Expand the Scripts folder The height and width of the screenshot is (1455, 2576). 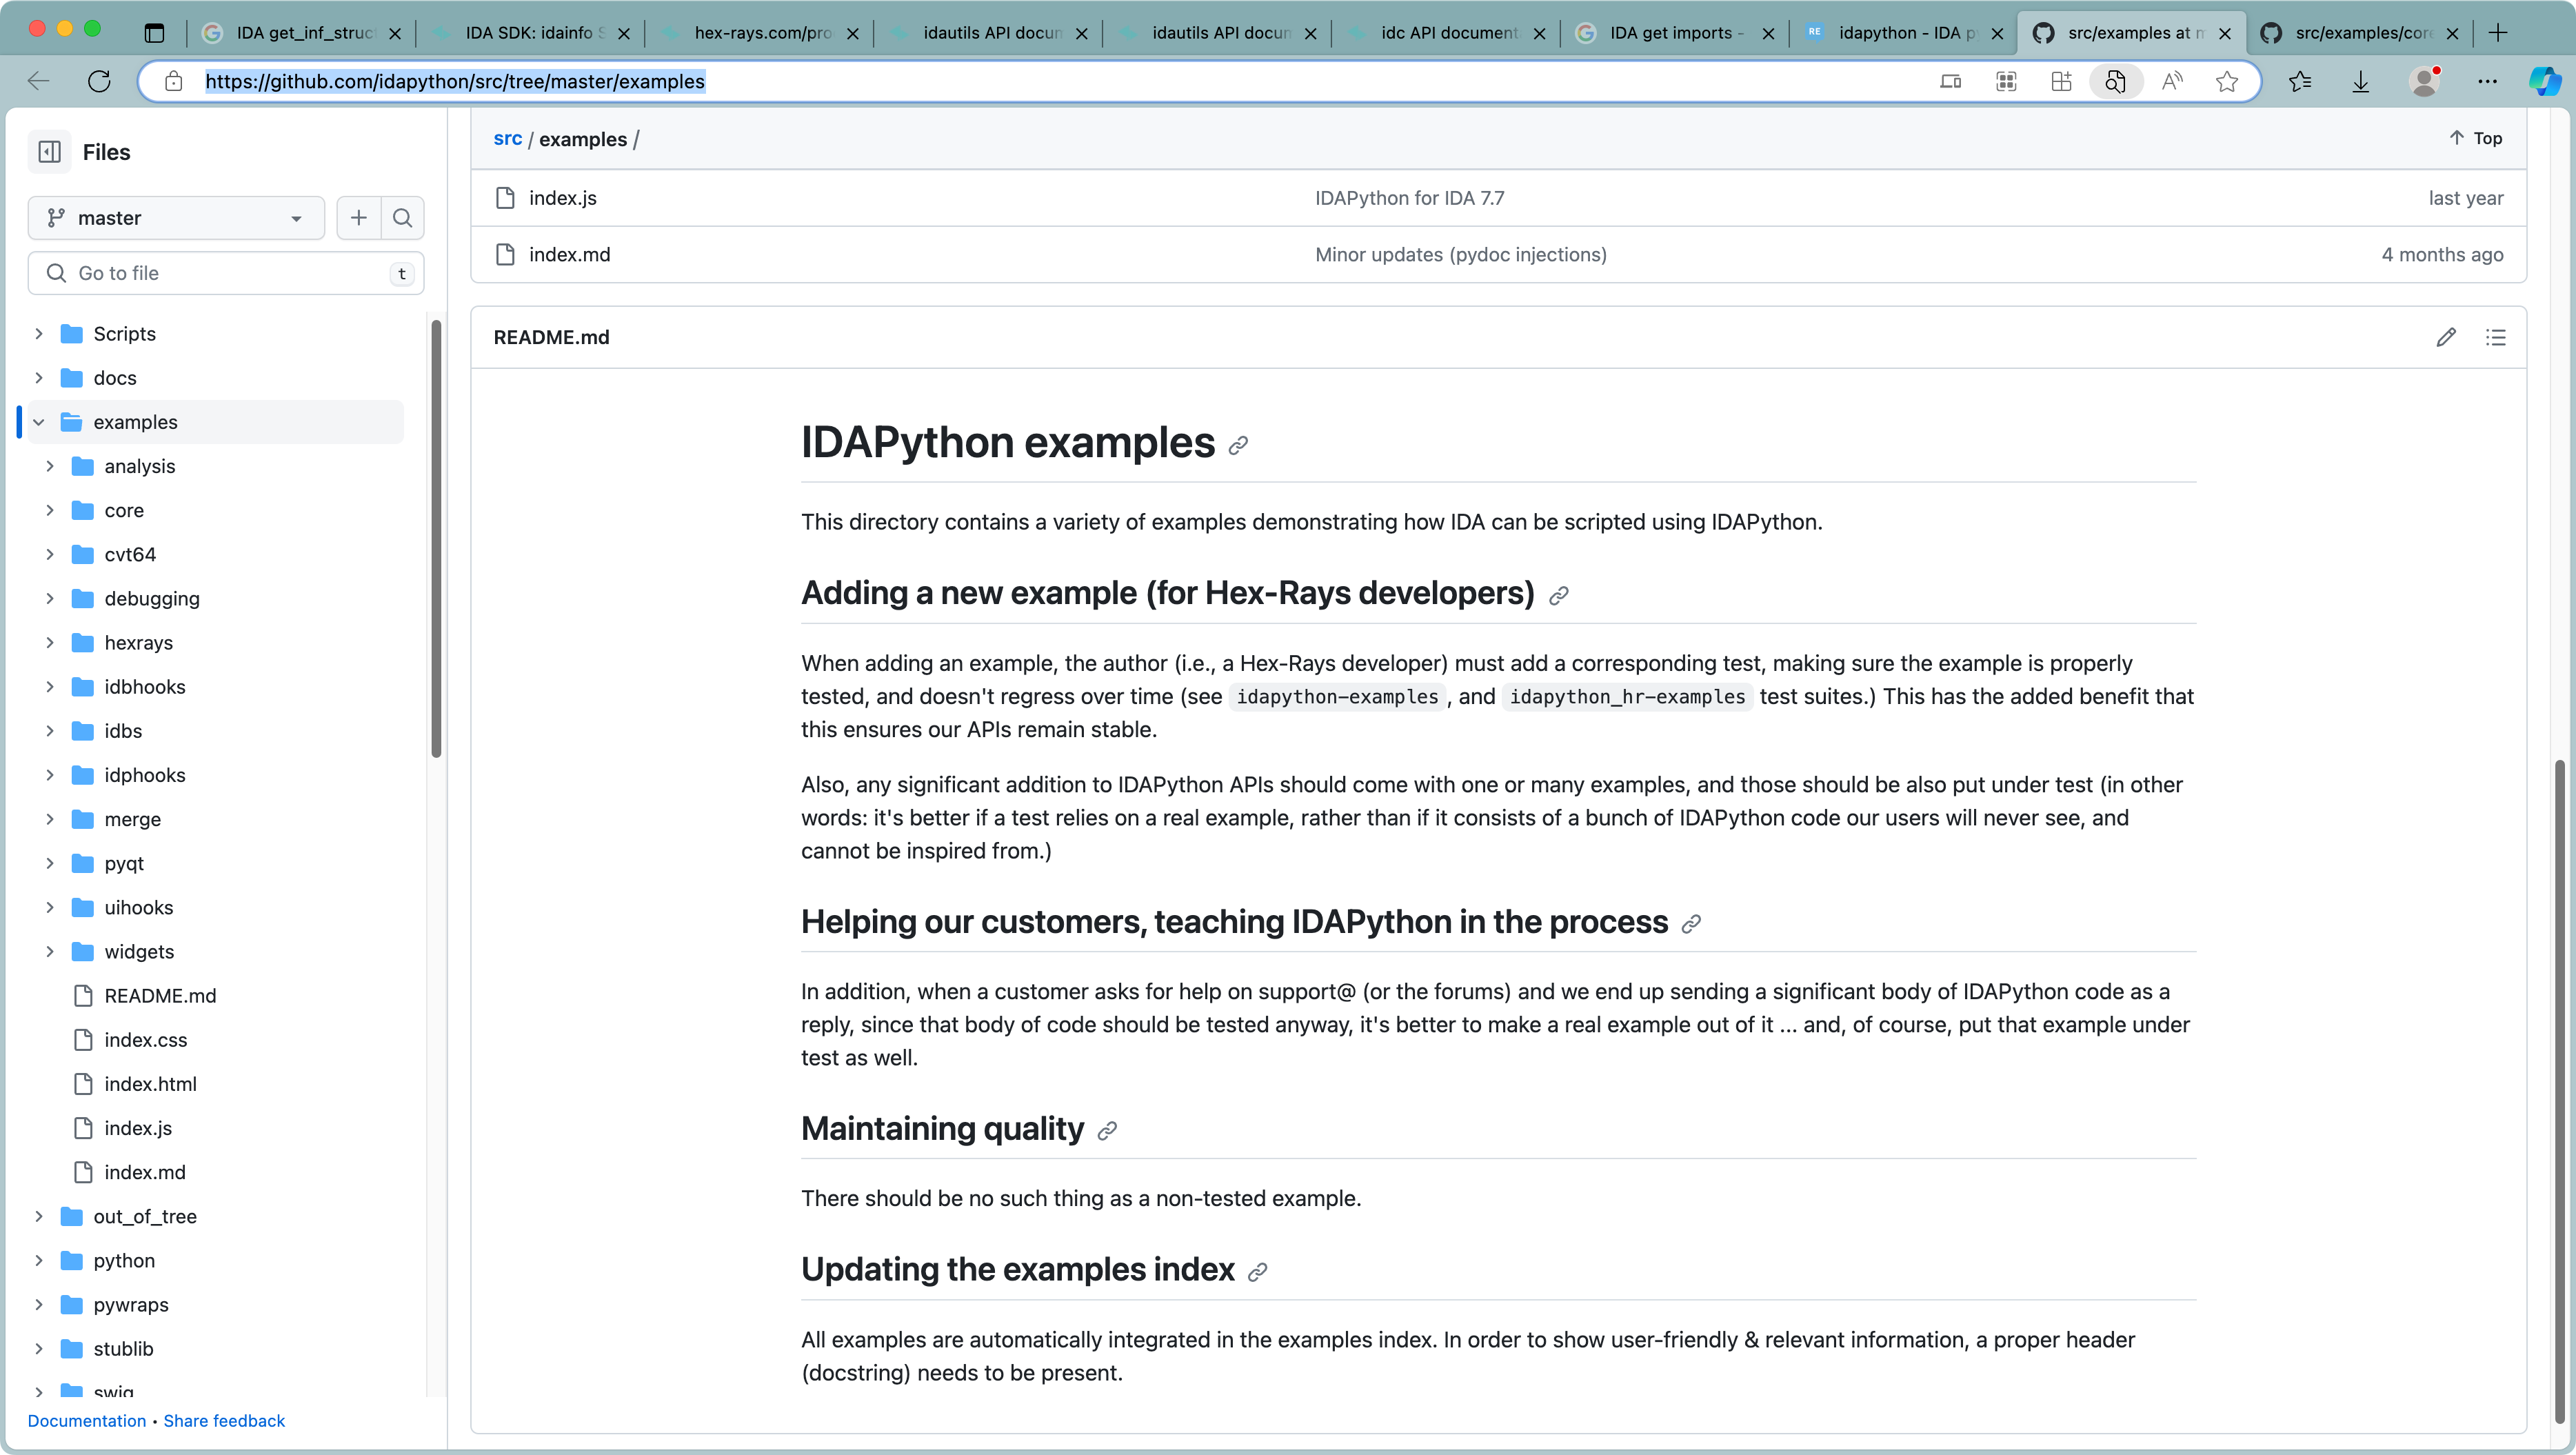click(x=39, y=334)
